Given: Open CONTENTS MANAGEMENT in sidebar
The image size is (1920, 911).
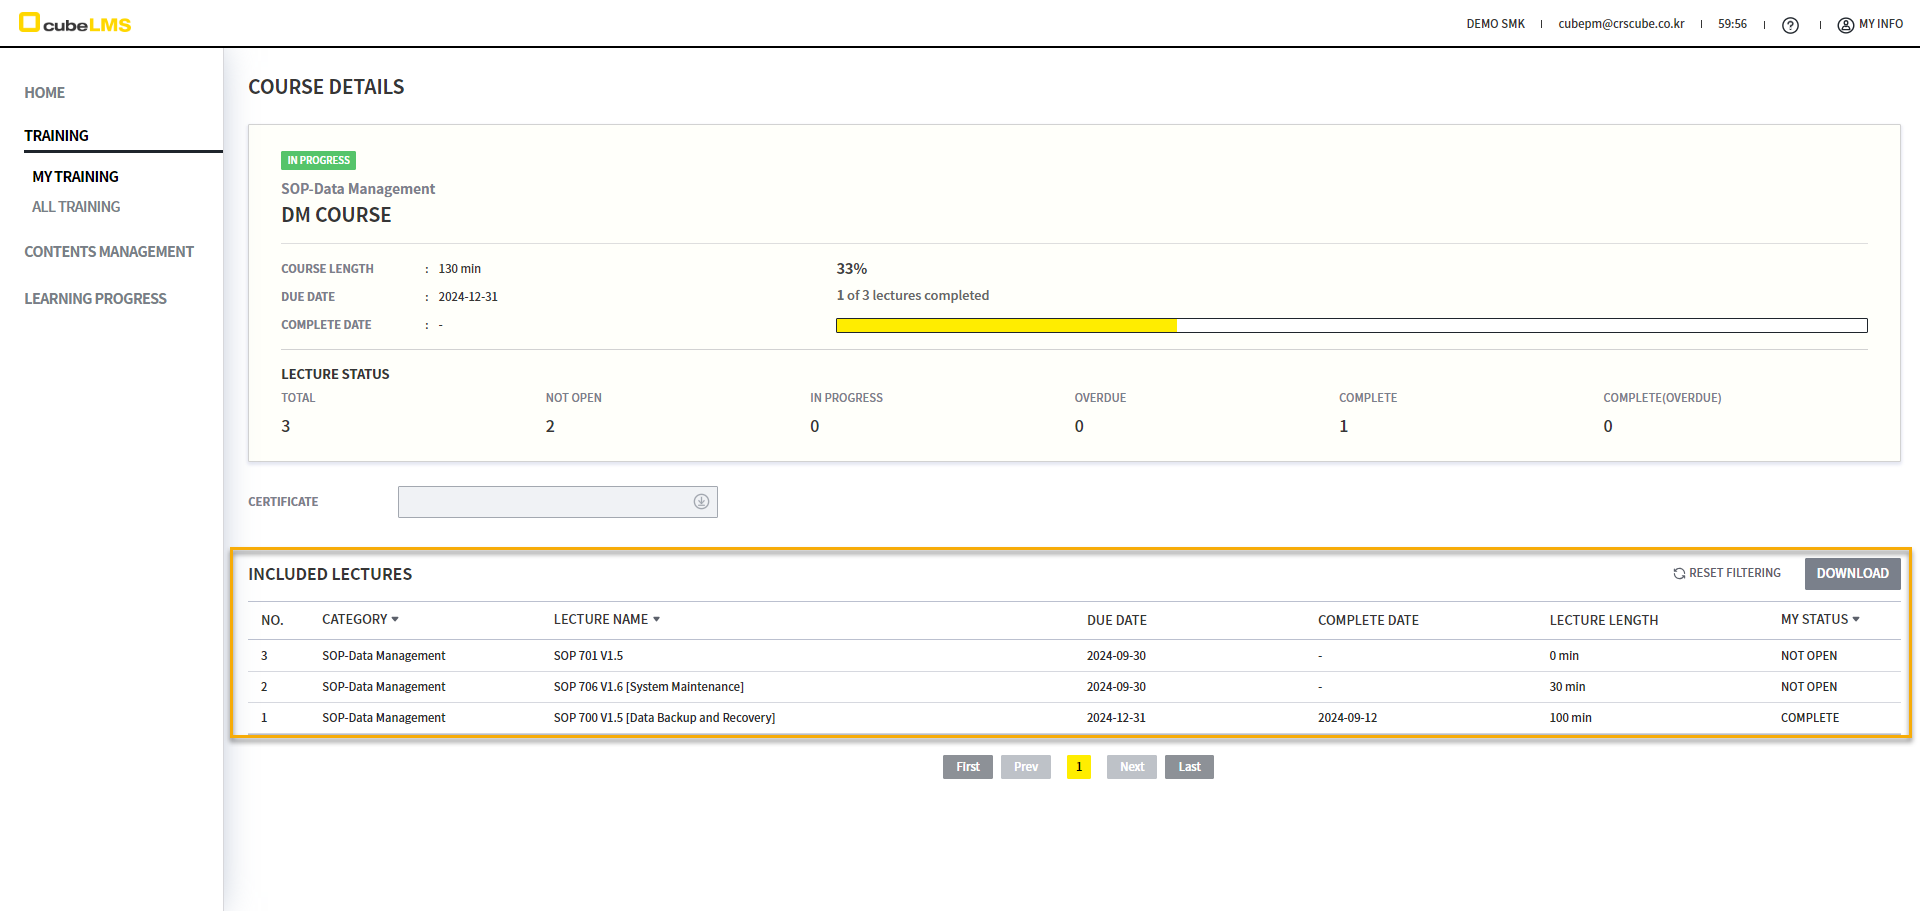Looking at the screenshot, I should 109,252.
